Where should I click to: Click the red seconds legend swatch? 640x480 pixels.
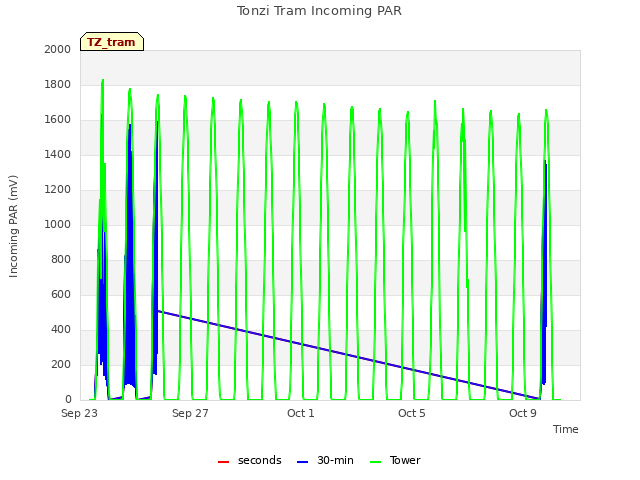pos(224,462)
